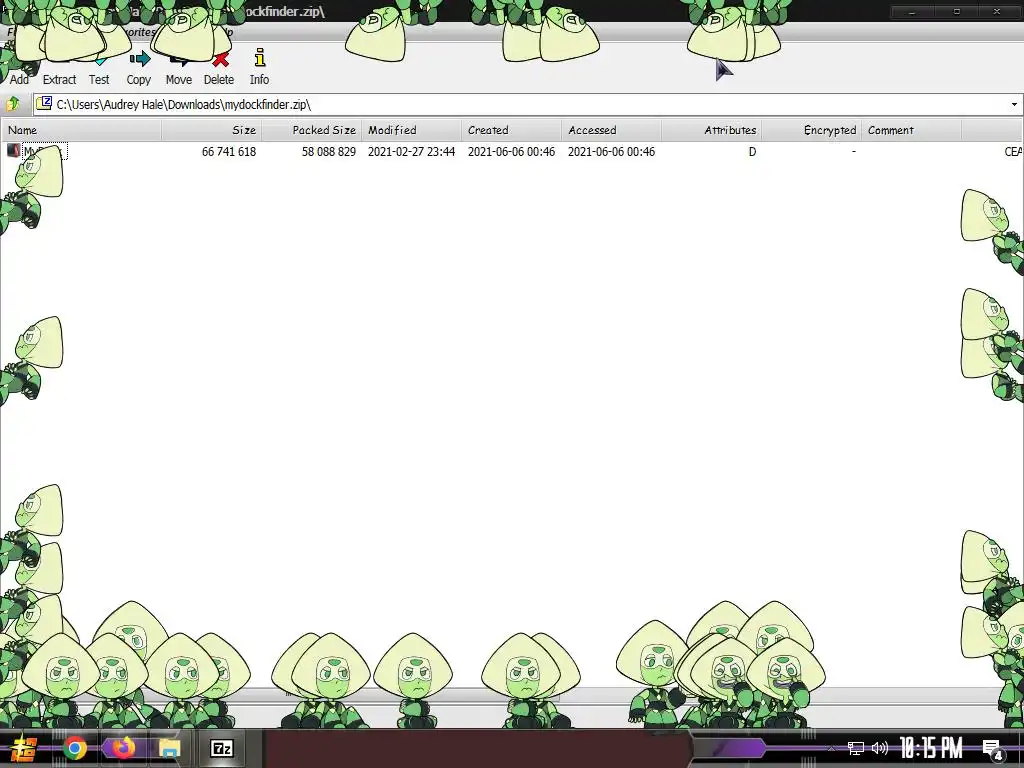Click the Encrypted column header

(811, 130)
